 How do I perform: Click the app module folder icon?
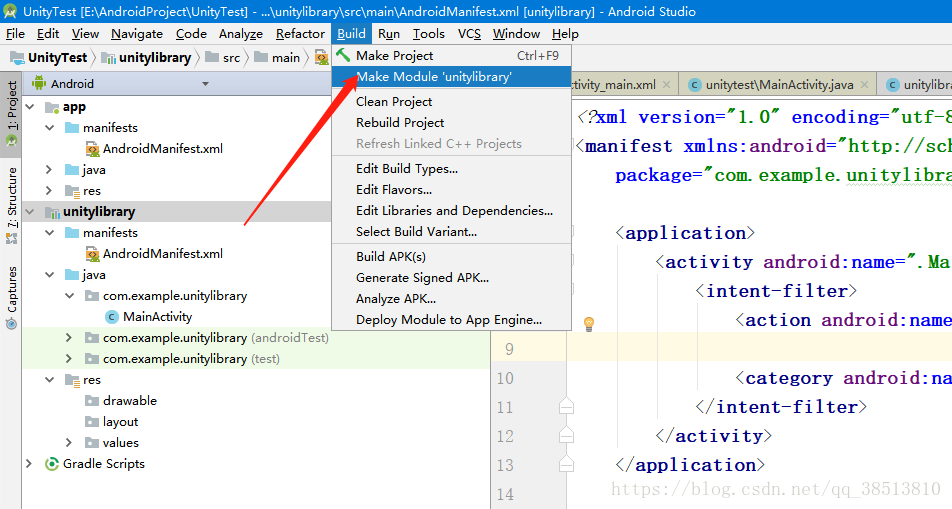pos(52,108)
